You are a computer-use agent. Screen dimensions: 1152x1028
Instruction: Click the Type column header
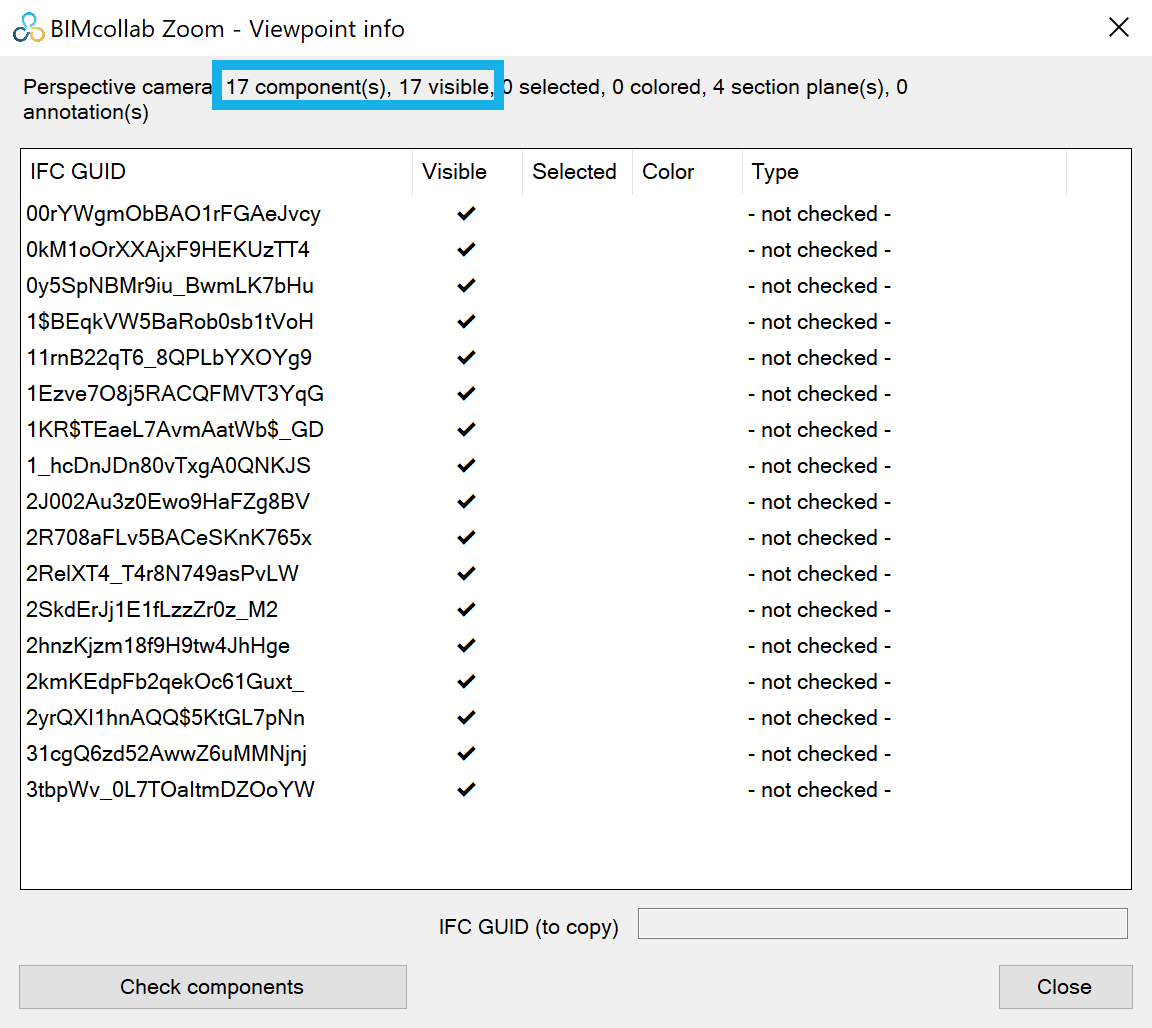904,172
